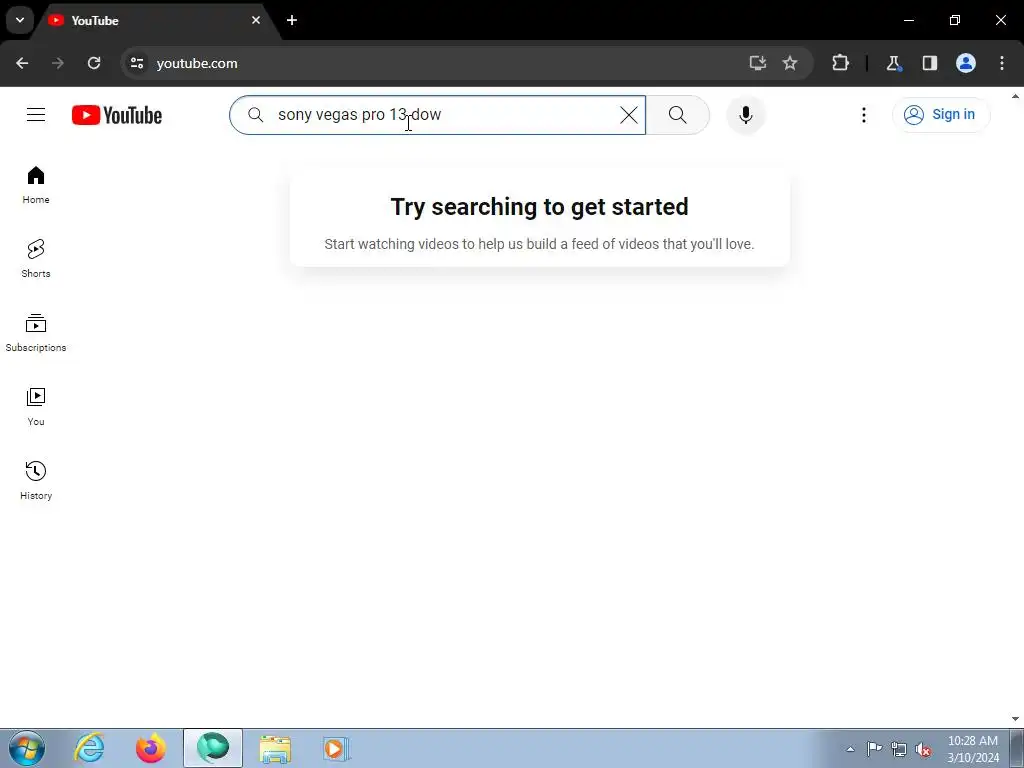1024x768 pixels.
Task: Go to Home in the sidebar
Action: [x=36, y=185]
